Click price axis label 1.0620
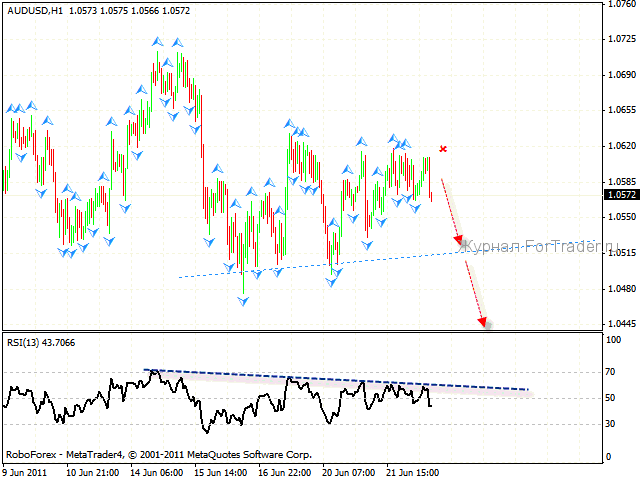Image resolution: width=640 pixels, height=480 pixels. click(622, 146)
